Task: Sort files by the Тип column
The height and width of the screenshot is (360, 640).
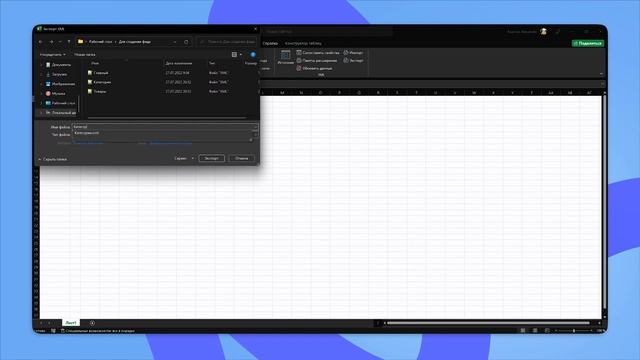Action: pos(212,63)
